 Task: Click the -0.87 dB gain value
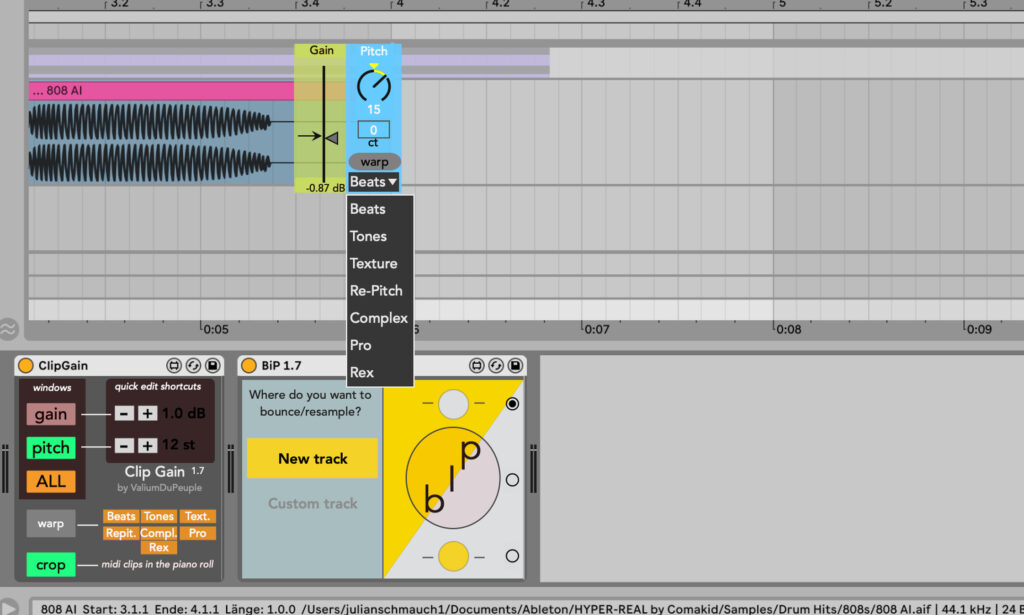click(x=325, y=188)
